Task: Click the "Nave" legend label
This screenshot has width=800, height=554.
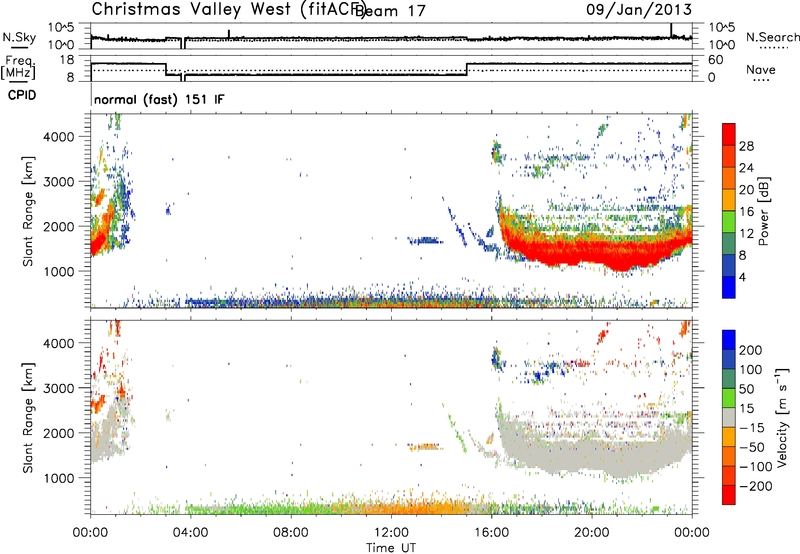Action: 760,69
